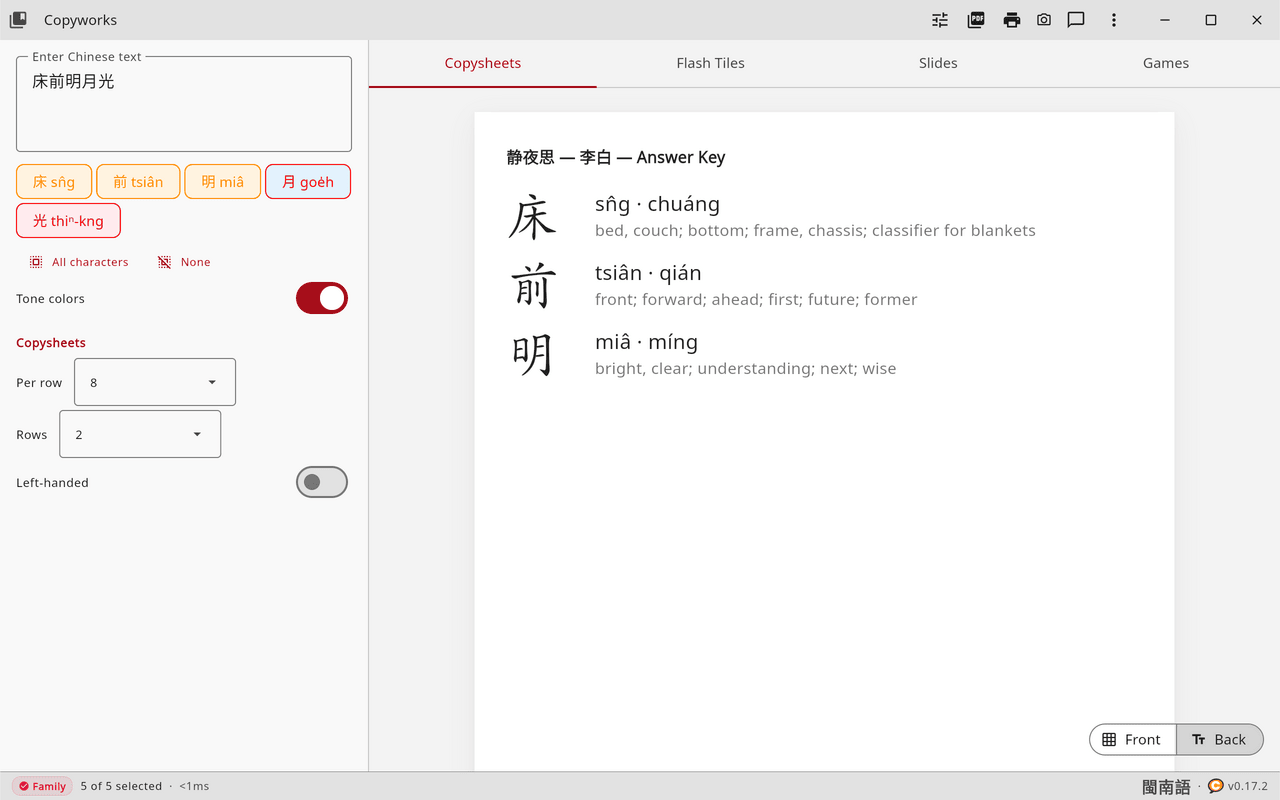Click the 'tsiân · qián' pronunciation line
Viewport: 1280px width, 800px height.
pos(648,273)
